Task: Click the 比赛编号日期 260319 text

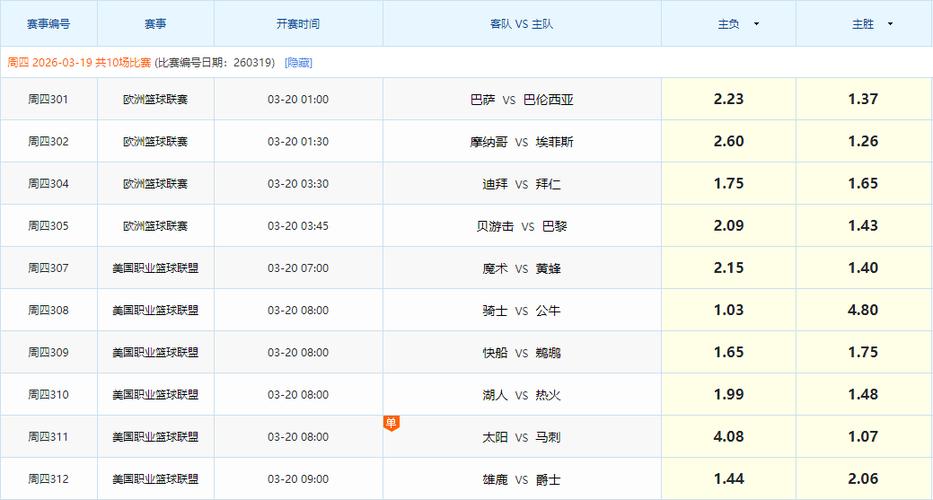Action: pyautogui.click(x=215, y=62)
